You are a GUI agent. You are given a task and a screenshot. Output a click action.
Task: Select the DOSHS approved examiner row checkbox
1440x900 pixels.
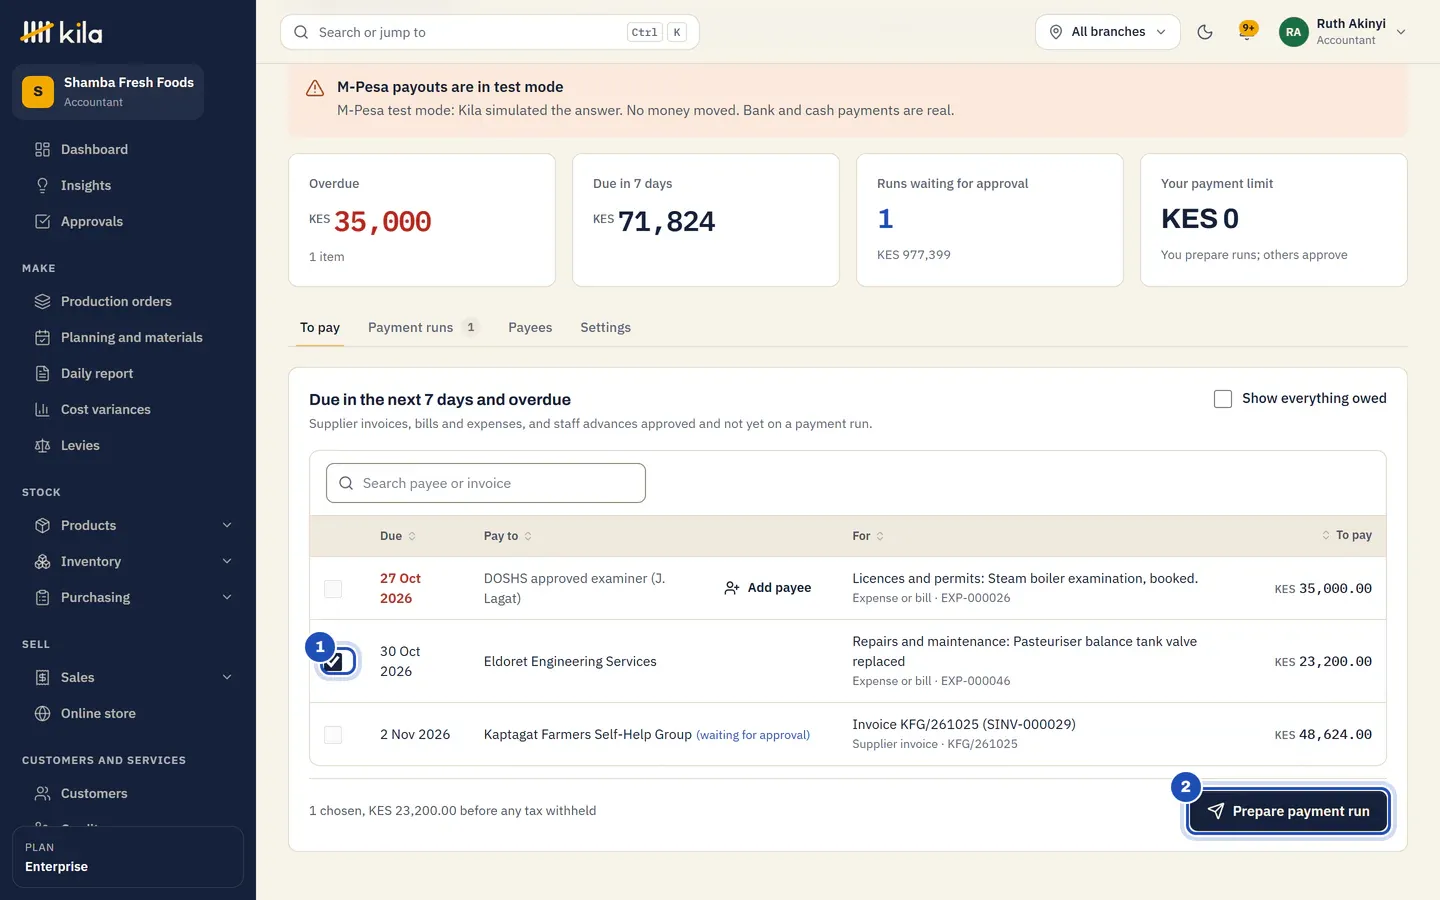[333, 589]
